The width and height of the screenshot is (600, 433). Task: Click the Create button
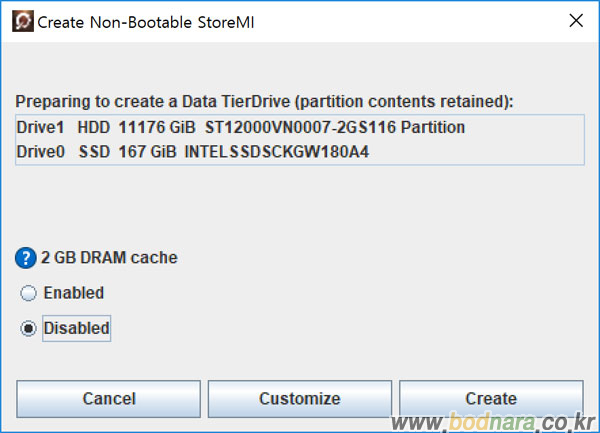(491, 399)
